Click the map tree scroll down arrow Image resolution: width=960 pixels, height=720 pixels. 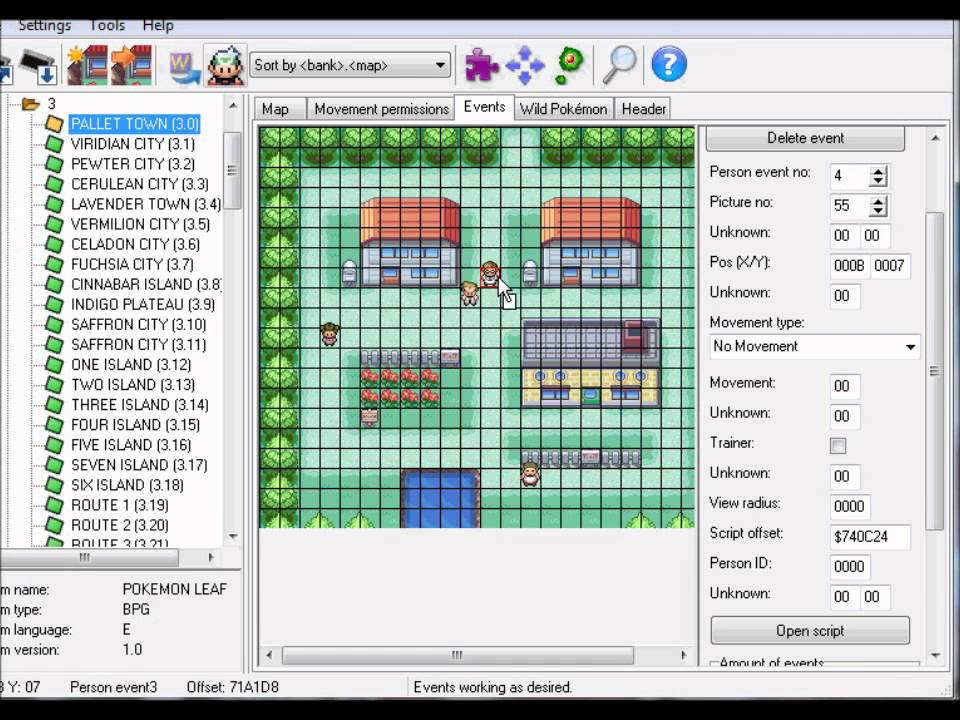[x=233, y=537]
